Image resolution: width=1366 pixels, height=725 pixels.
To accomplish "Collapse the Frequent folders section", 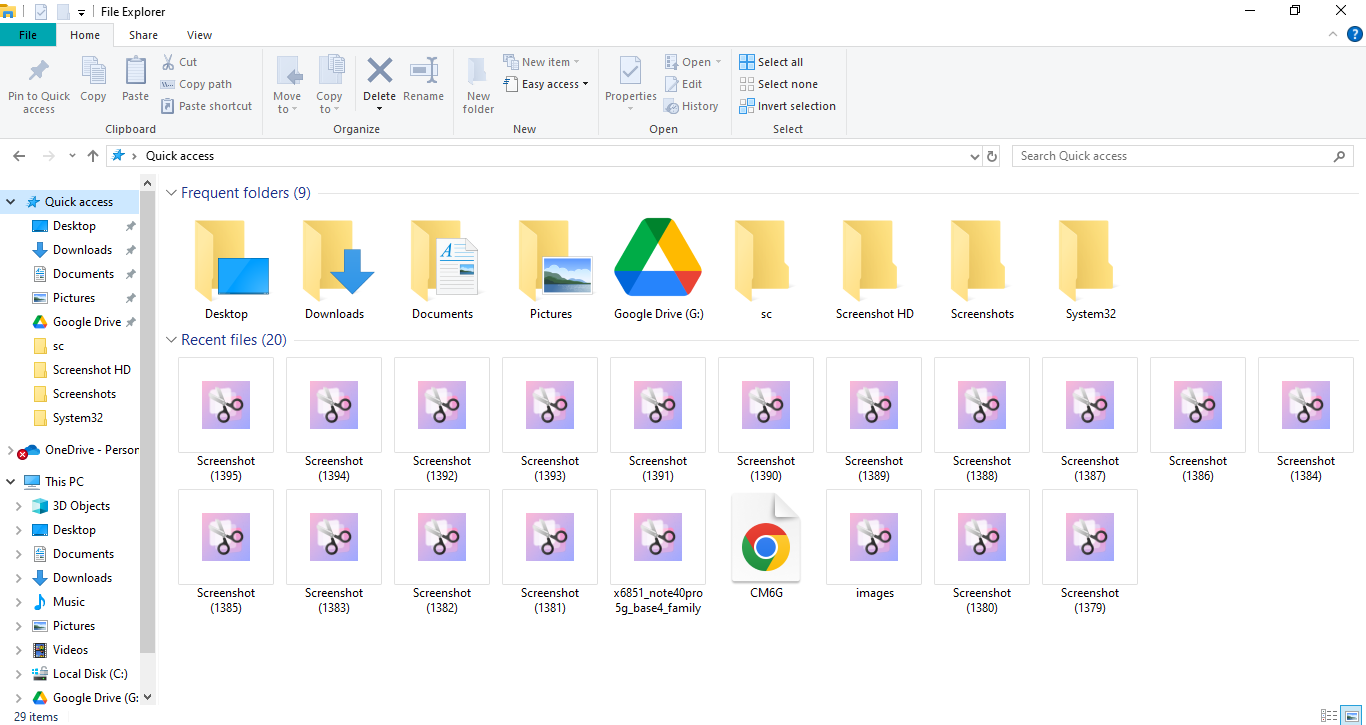I will coord(171,193).
